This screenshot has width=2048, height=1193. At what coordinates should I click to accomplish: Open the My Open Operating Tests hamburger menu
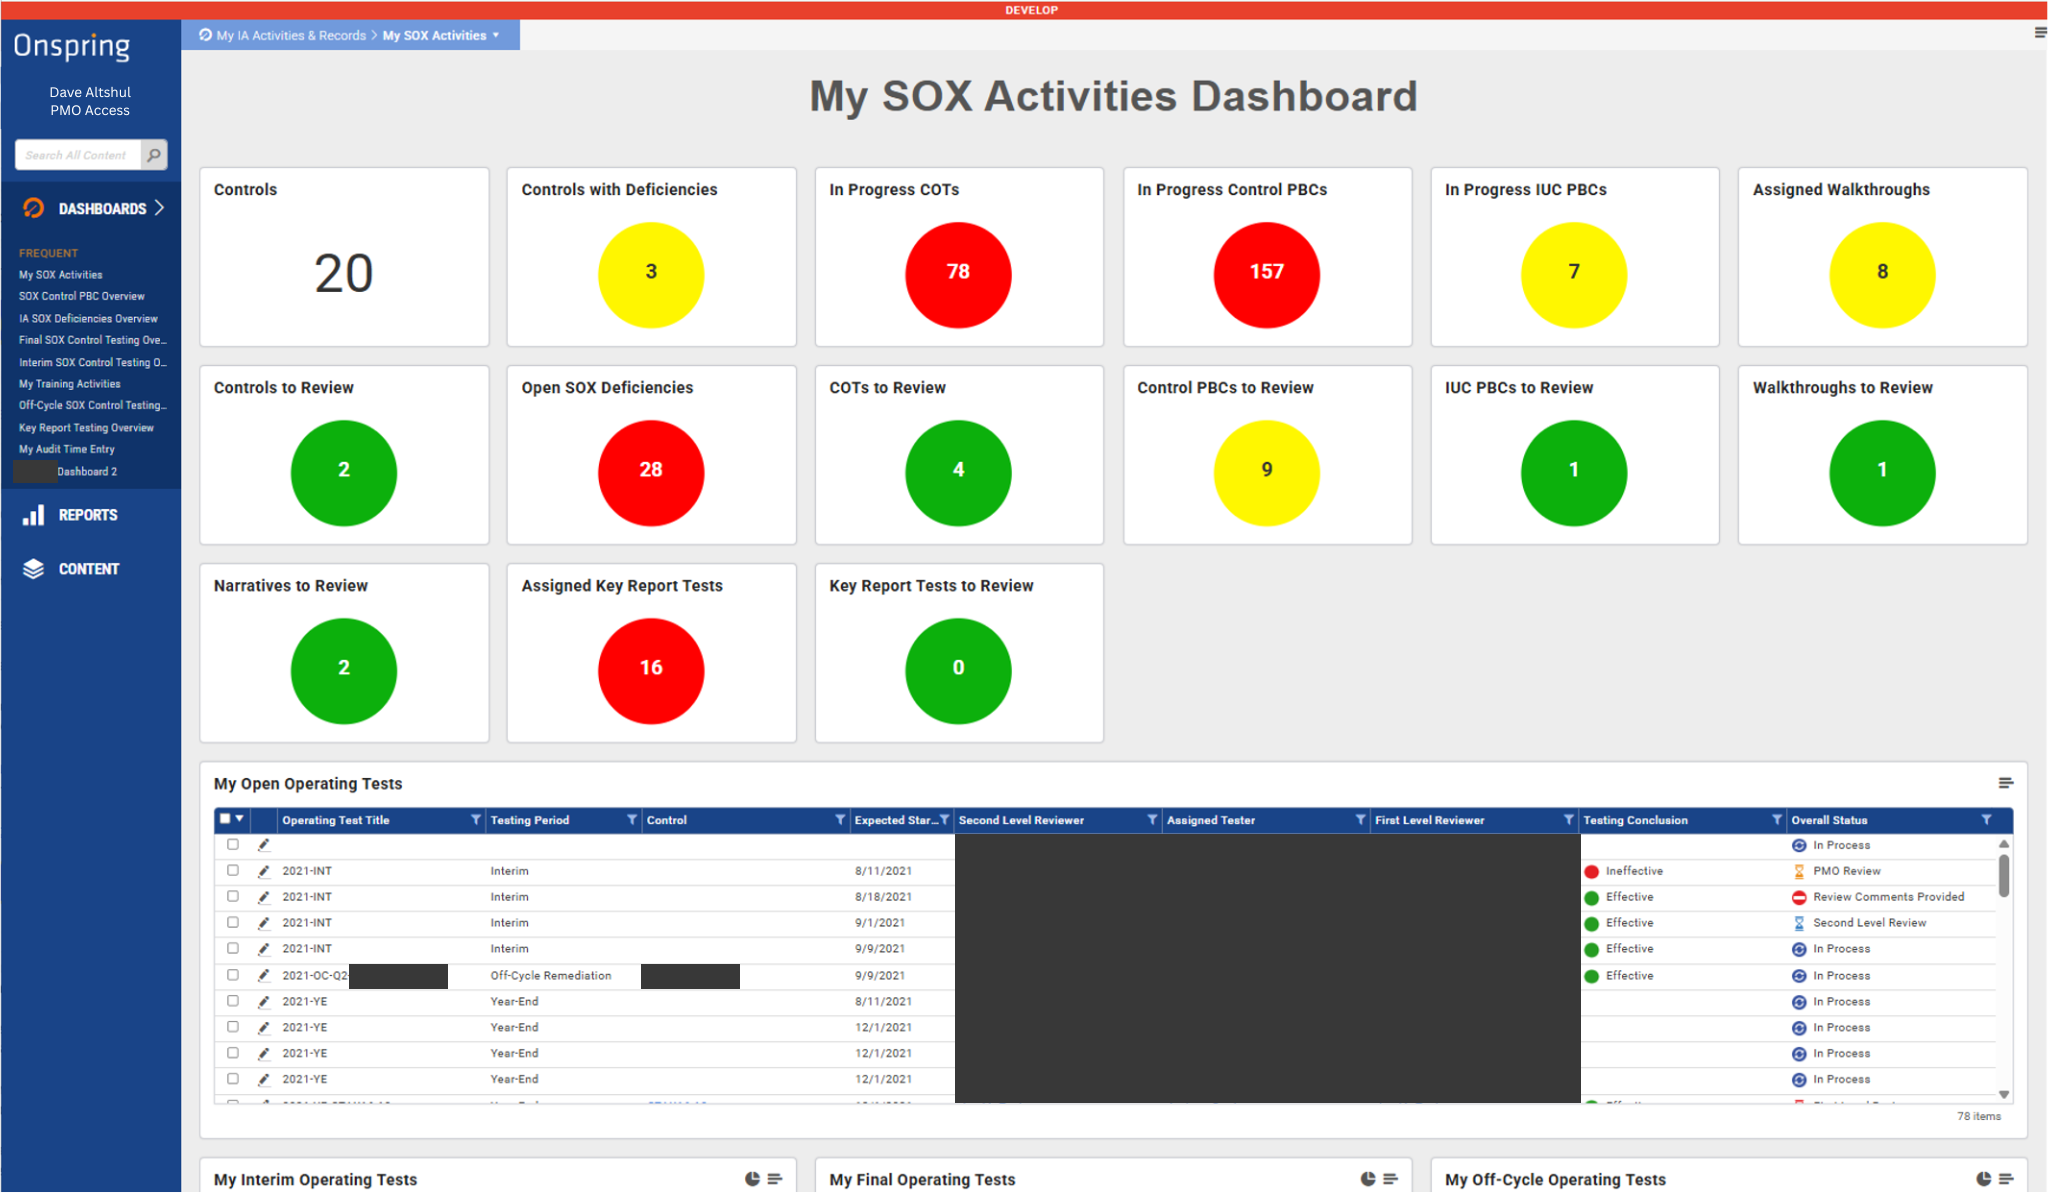click(x=2005, y=783)
